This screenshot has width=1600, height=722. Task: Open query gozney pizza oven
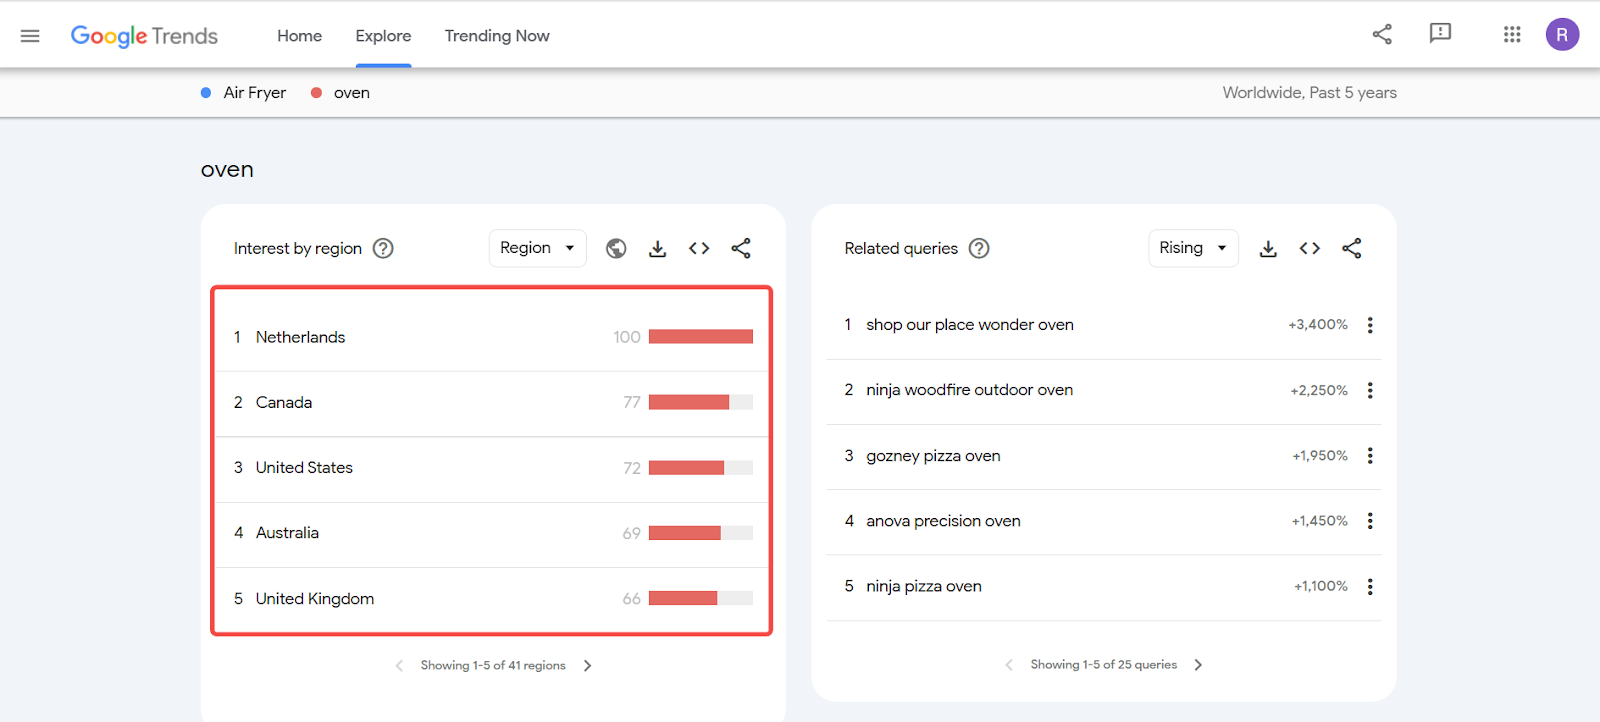tap(933, 456)
